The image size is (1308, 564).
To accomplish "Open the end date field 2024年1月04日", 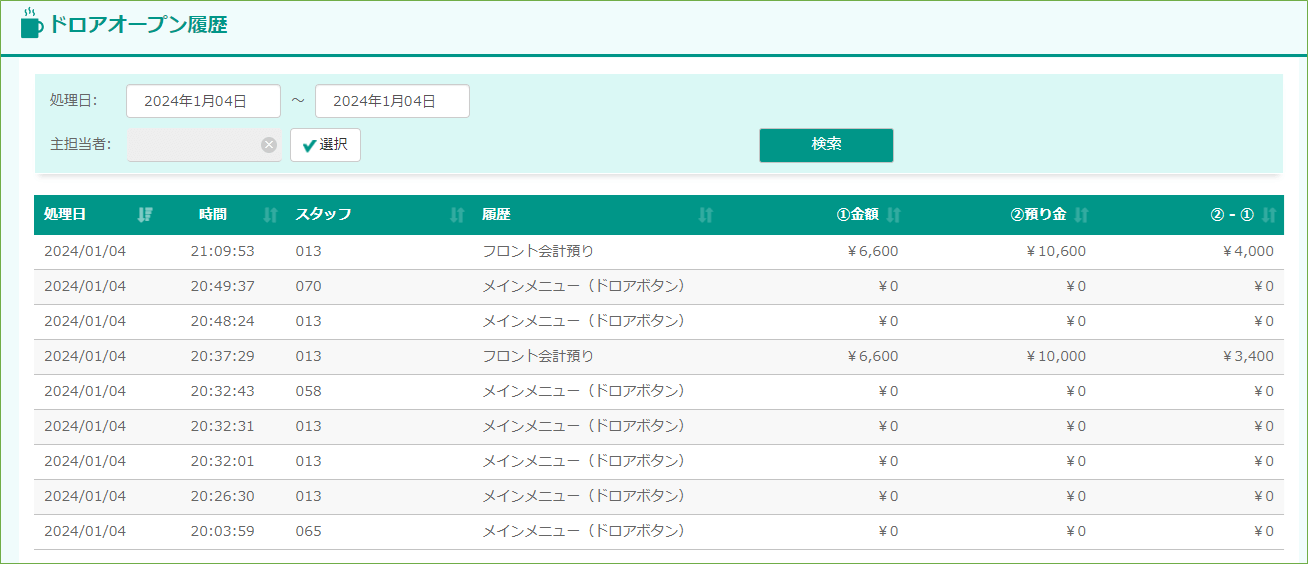I will point(392,101).
